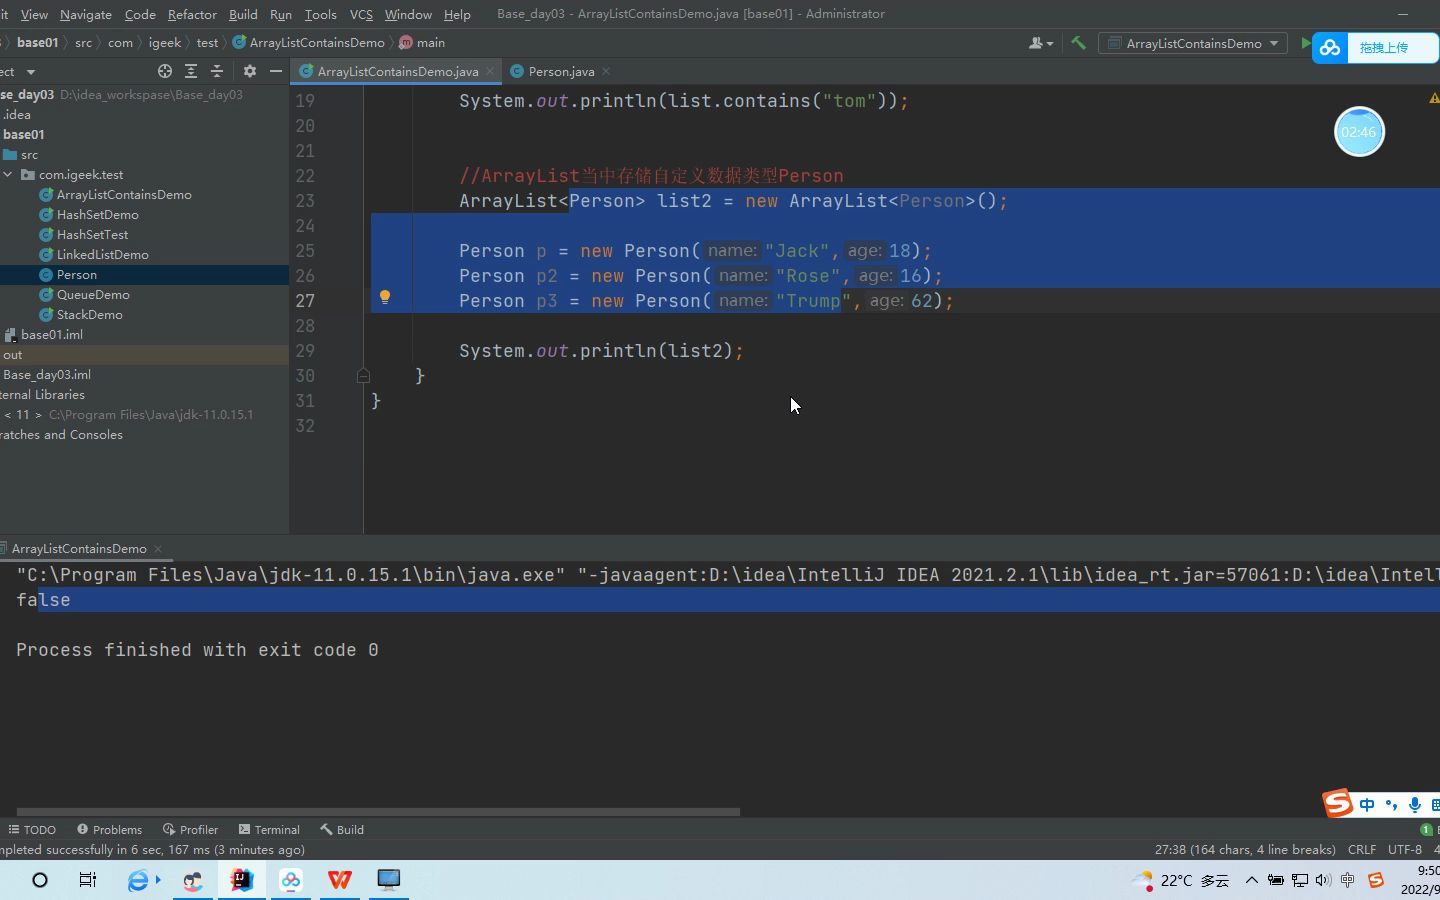Select LinkedListDemo class in project tree
The image size is (1440, 900).
[x=102, y=255]
